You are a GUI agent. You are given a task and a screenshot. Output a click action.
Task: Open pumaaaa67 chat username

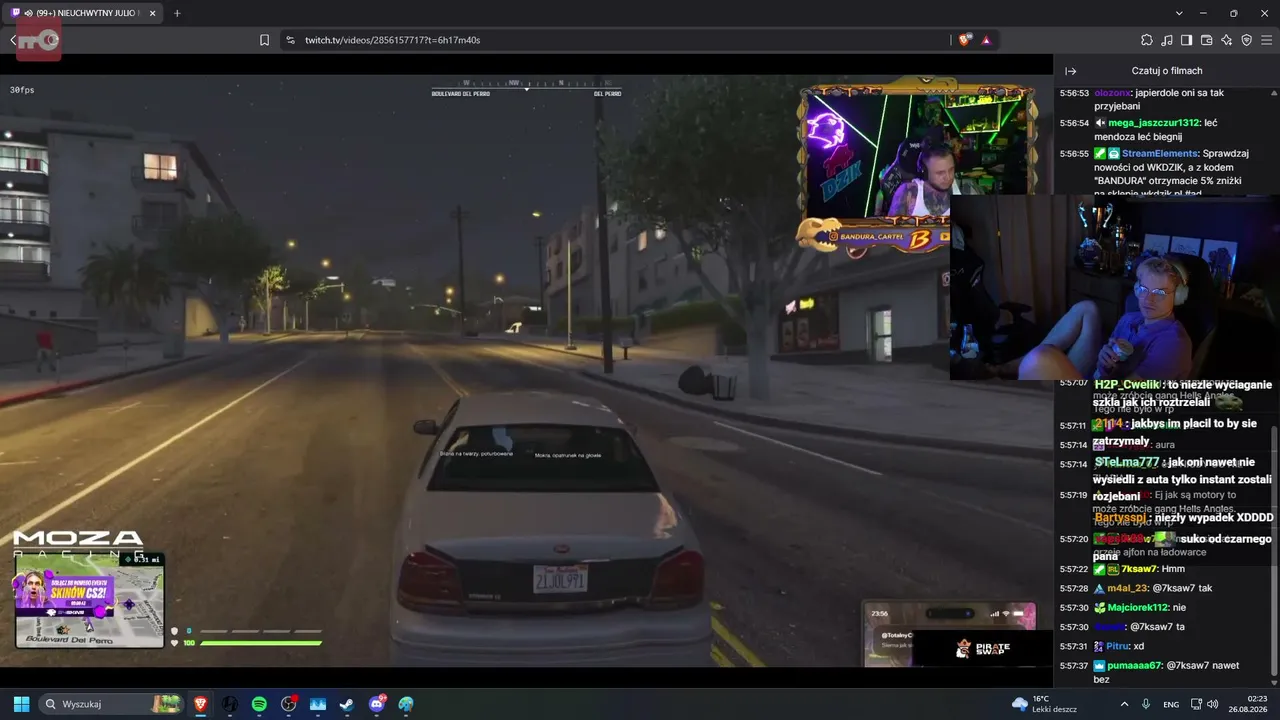[x=1135, y=666]
